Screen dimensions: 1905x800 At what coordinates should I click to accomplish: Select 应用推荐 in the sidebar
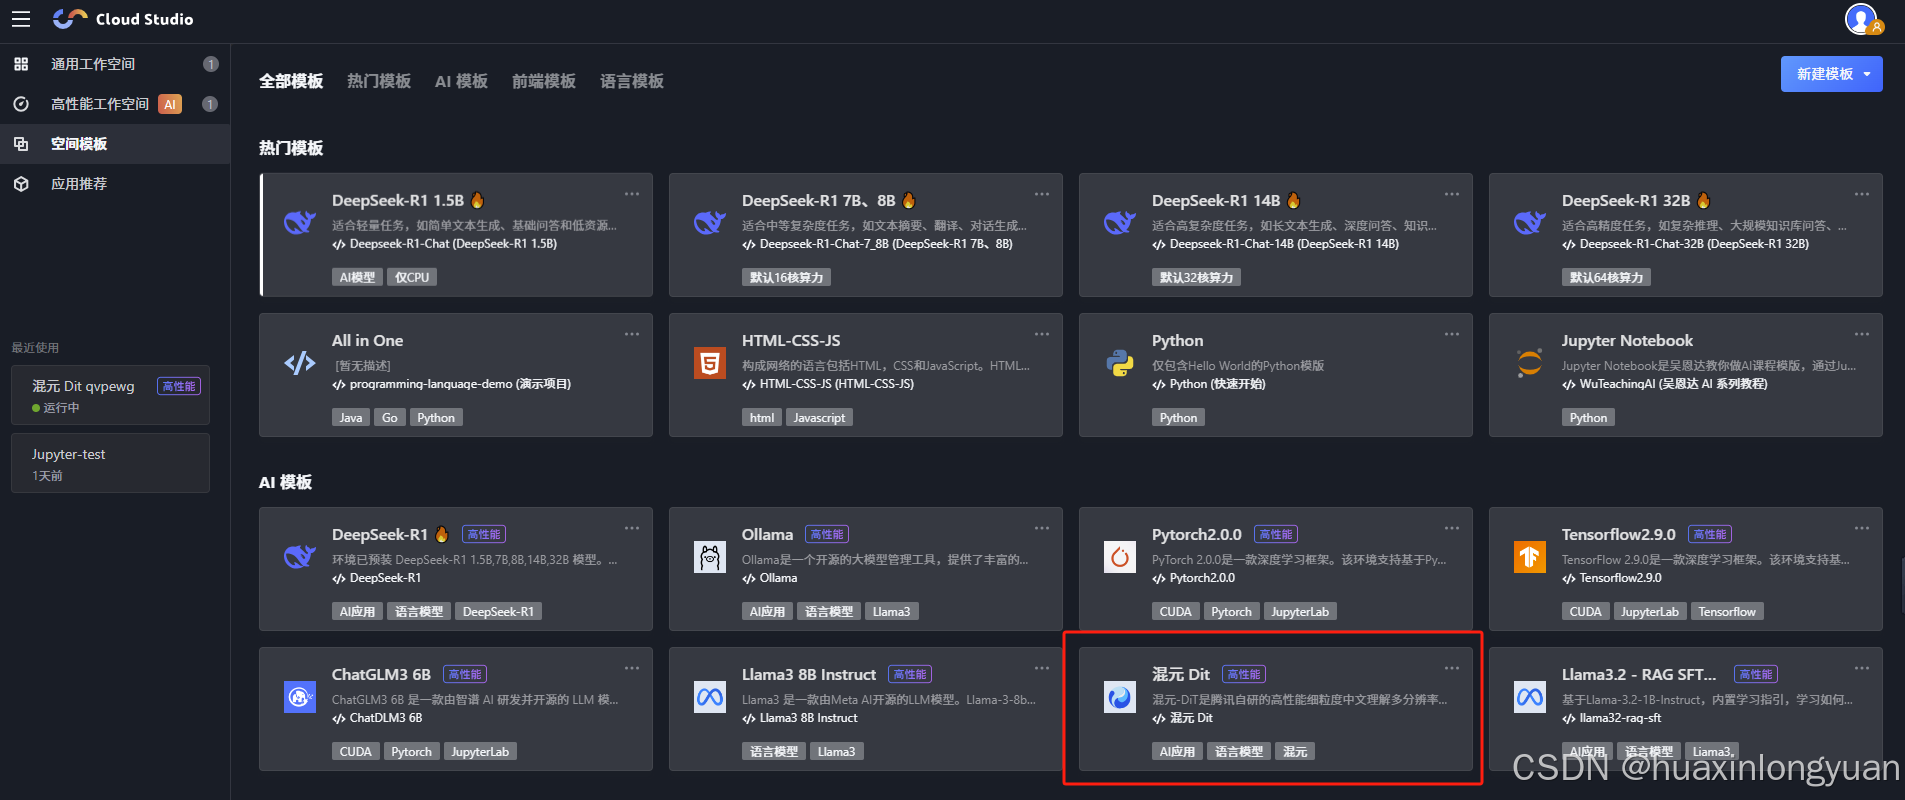pos(115,184)
